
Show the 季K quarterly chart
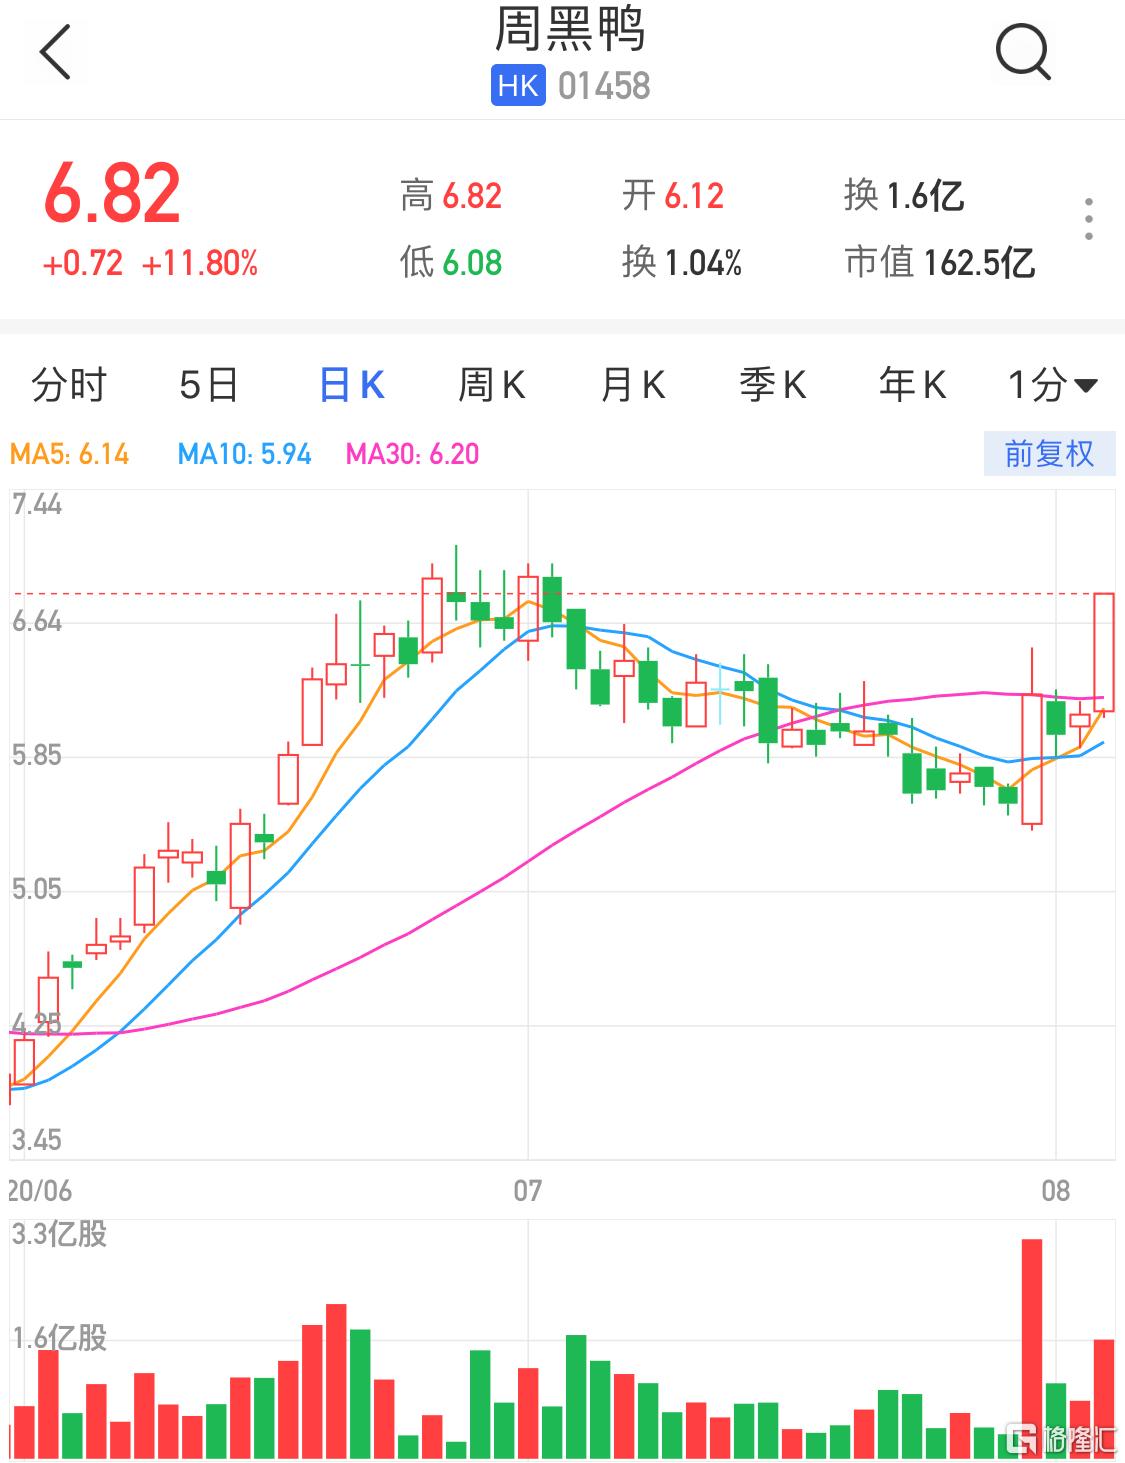(x=772, y=385)
